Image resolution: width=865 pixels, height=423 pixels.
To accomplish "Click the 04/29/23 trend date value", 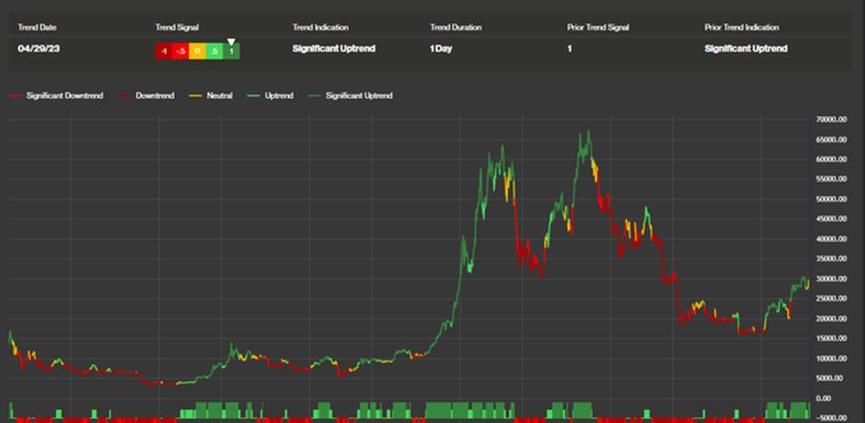I will (38, 49).
